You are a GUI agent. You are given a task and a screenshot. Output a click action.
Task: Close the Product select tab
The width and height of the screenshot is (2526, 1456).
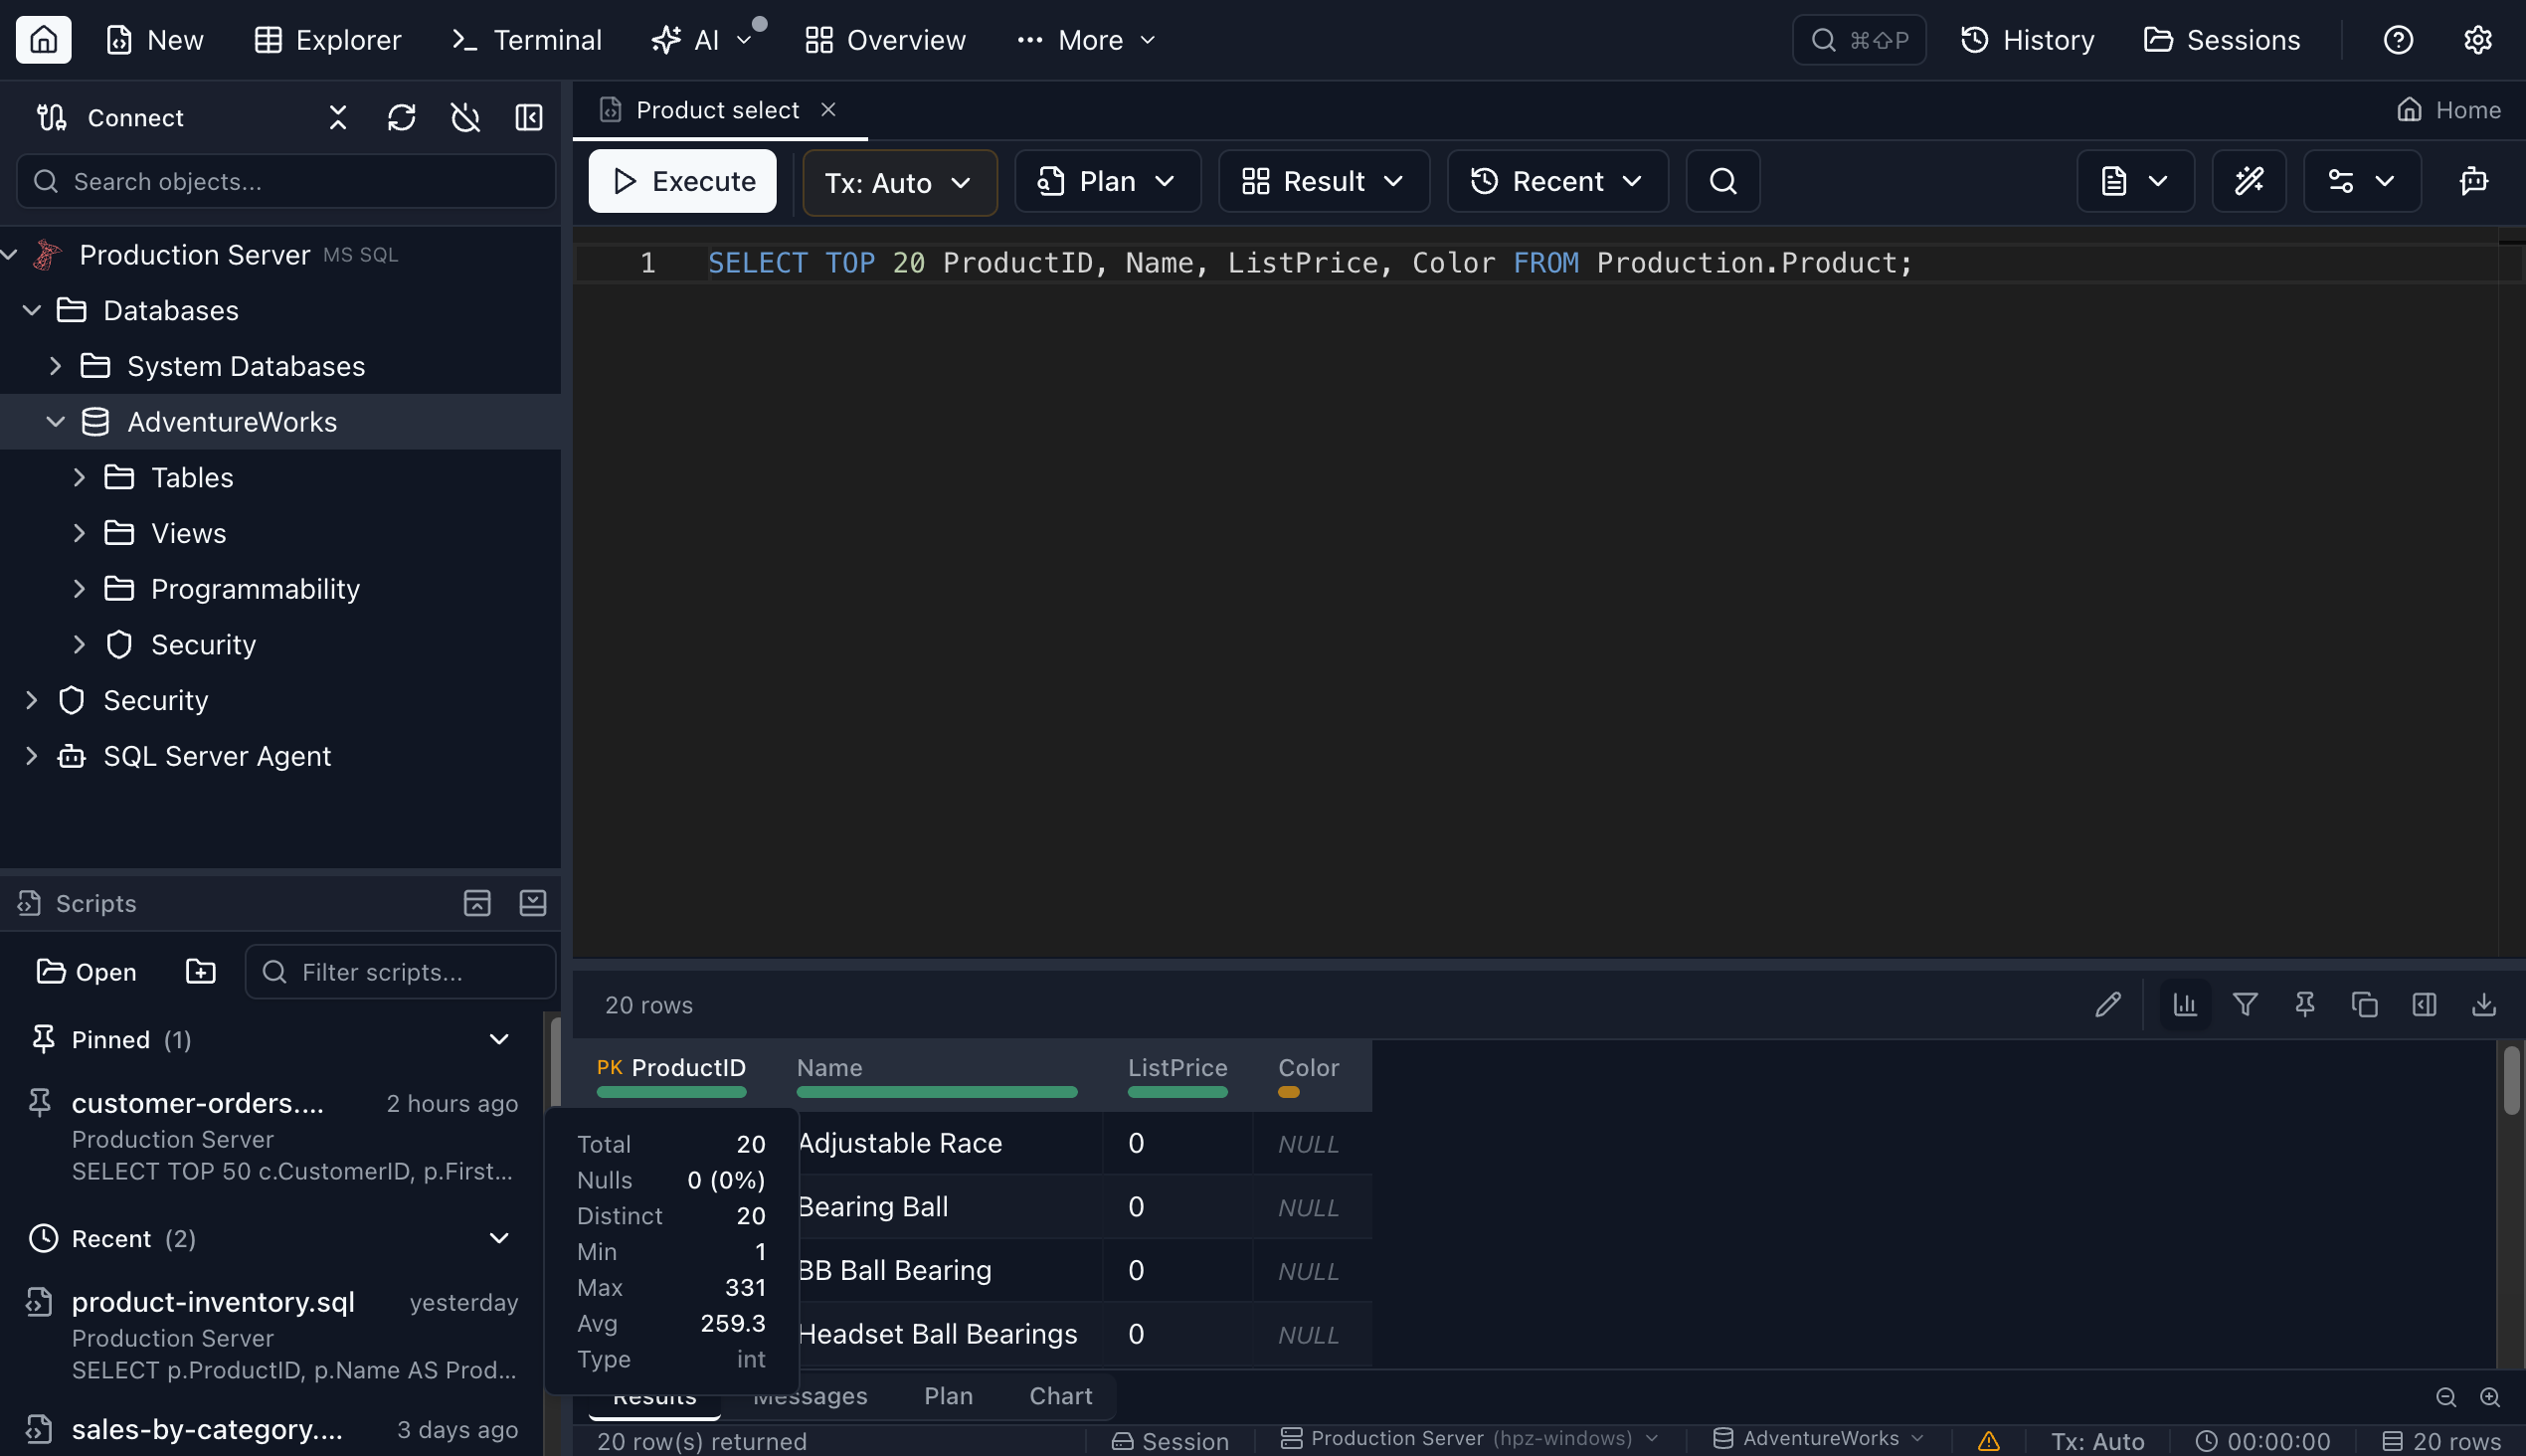pos(828,110)
